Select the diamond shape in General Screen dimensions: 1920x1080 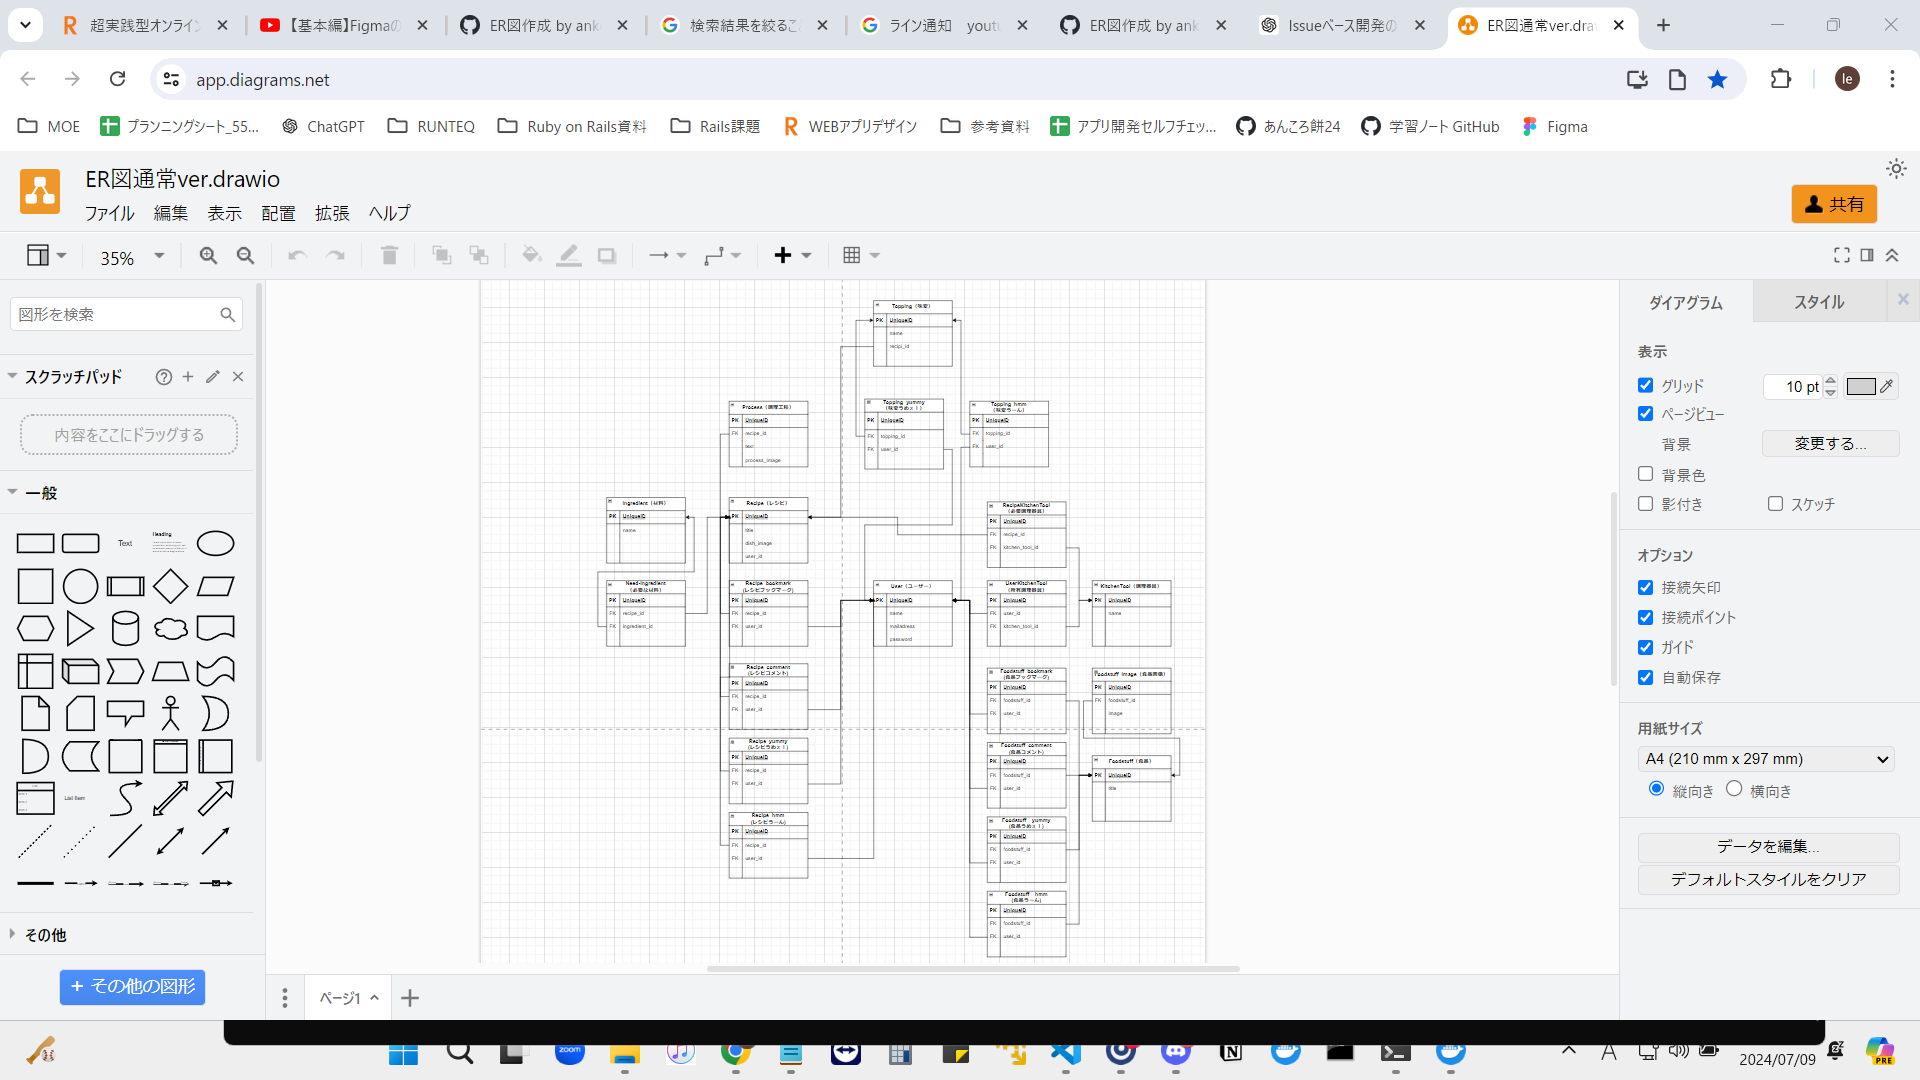tap(170, 586)
